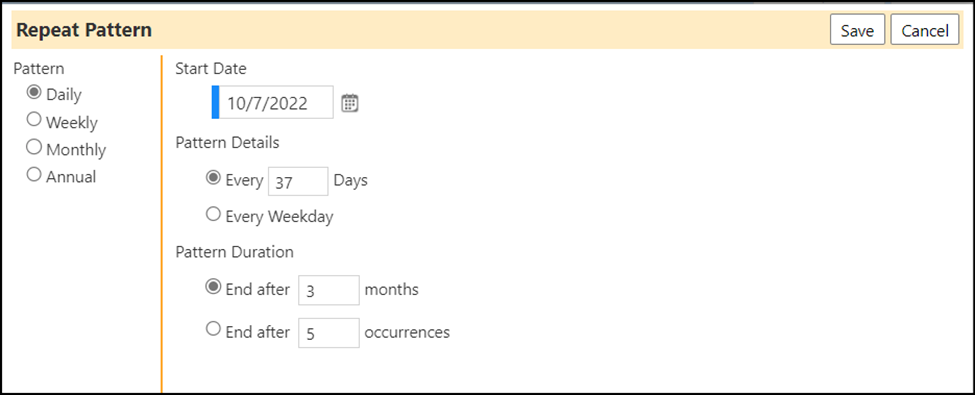Screen dimensions: 975x395
Task: Click the Pattern Details section label
Action: click(x=227, y=142)
